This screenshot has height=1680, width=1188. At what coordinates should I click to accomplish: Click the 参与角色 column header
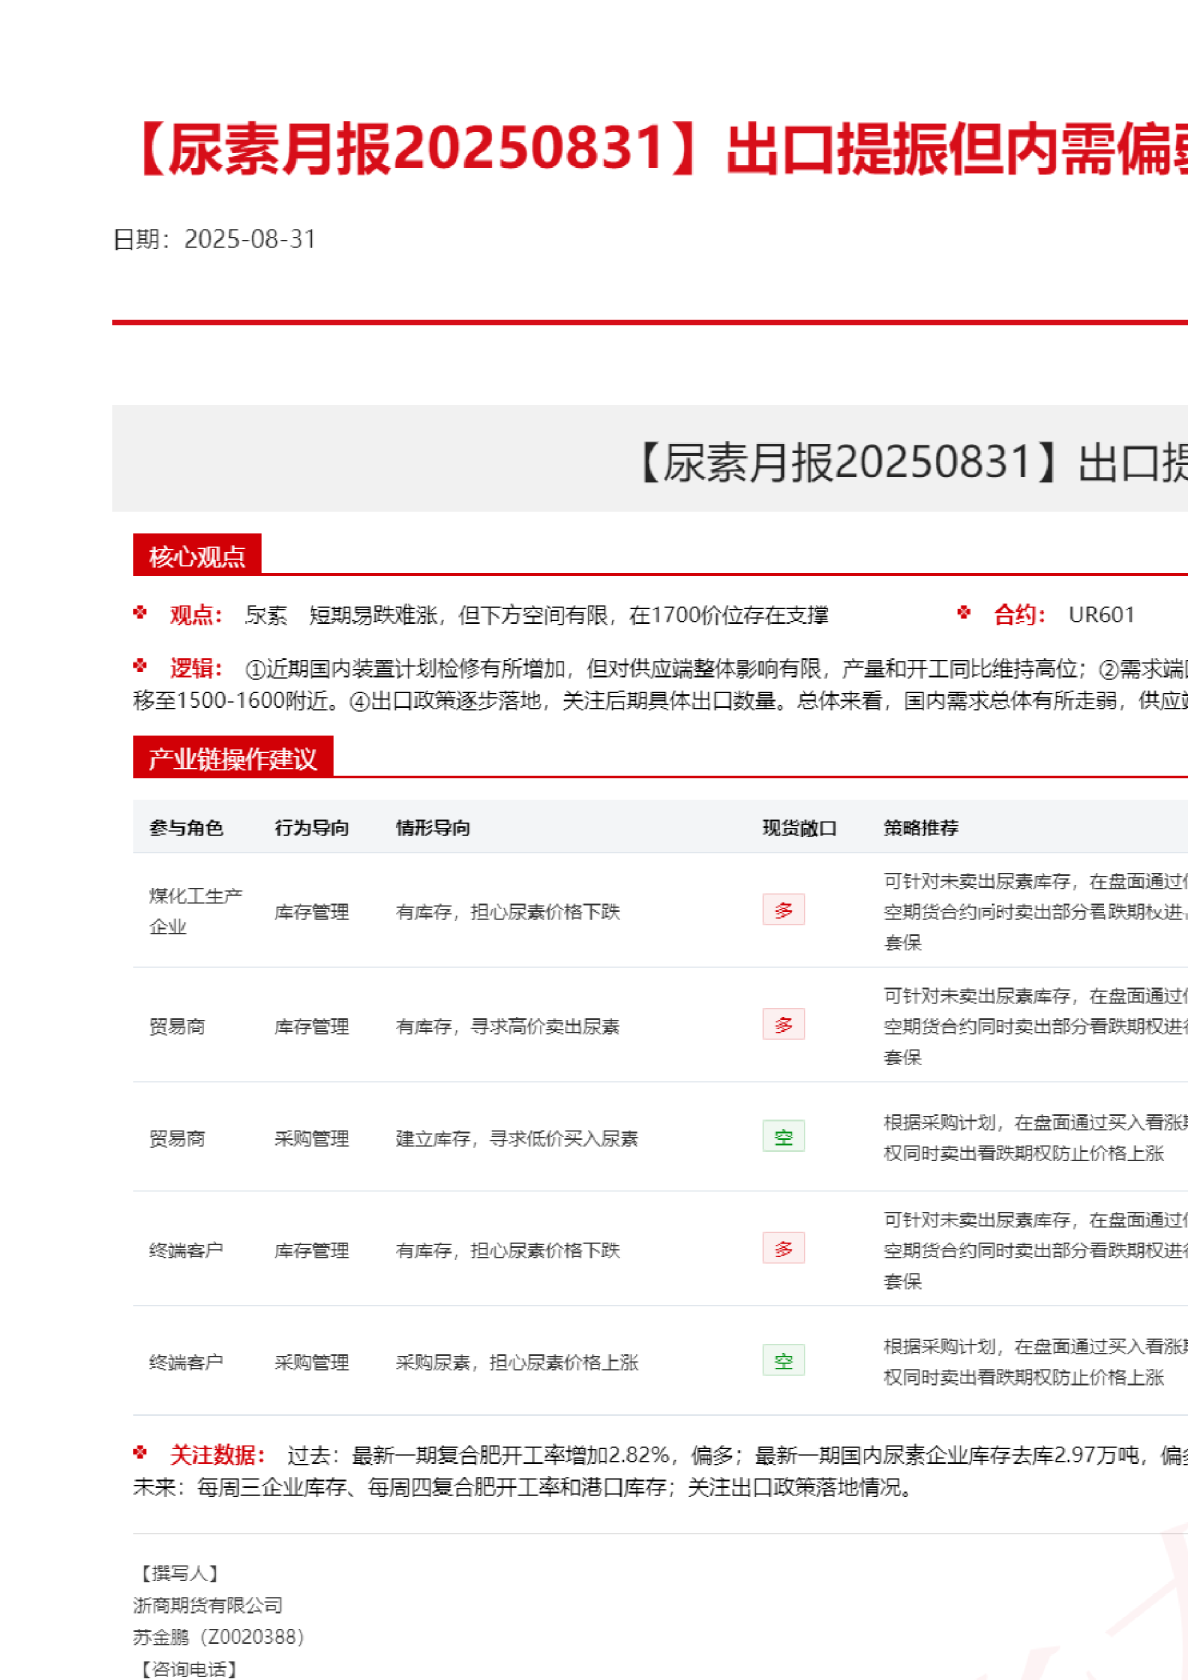pos(186,828)
